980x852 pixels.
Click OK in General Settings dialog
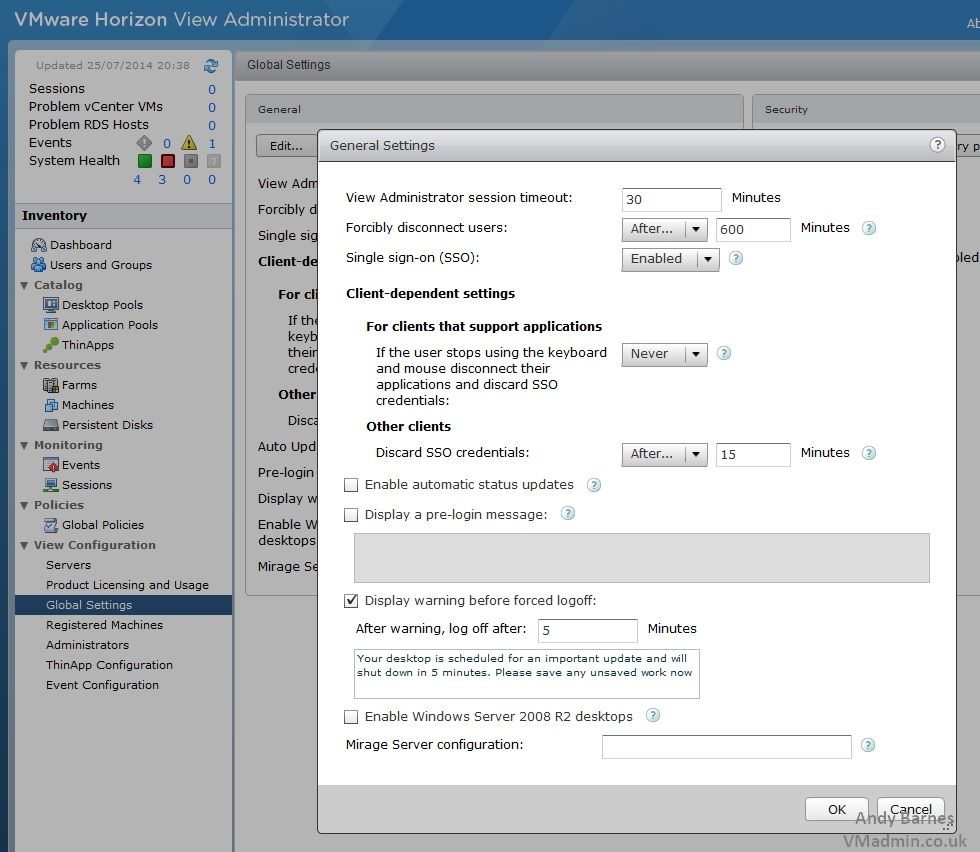pos(836,809)
